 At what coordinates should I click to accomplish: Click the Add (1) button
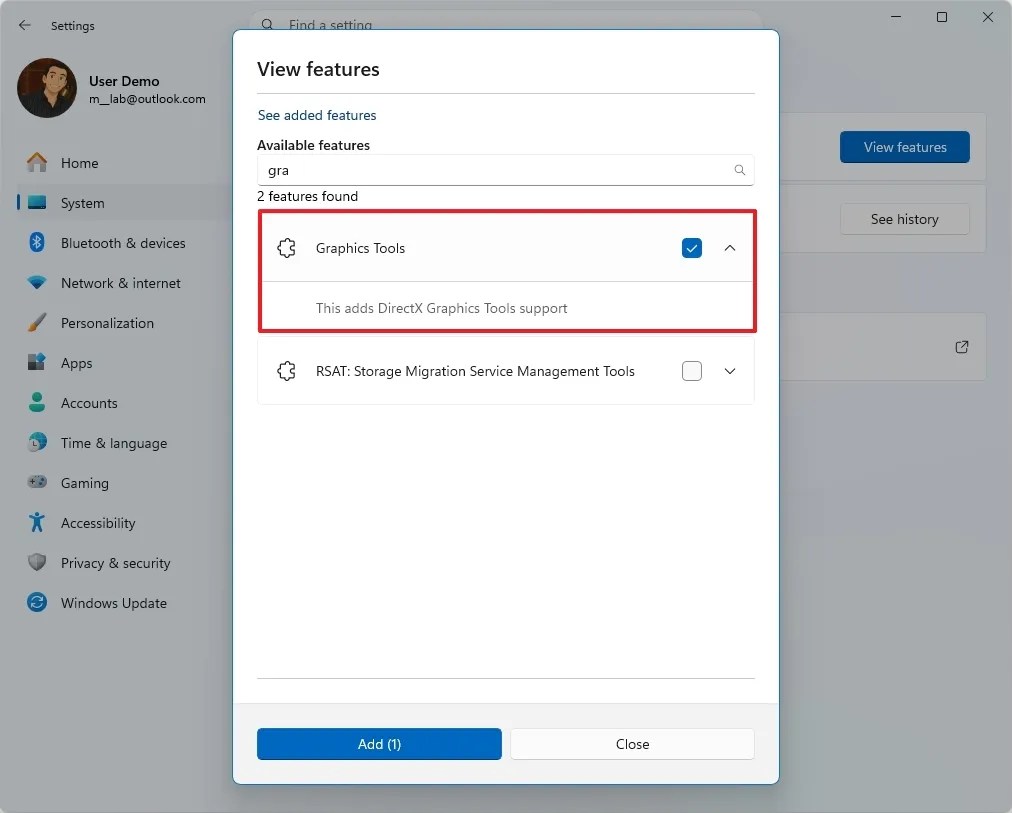pos(379,744)
